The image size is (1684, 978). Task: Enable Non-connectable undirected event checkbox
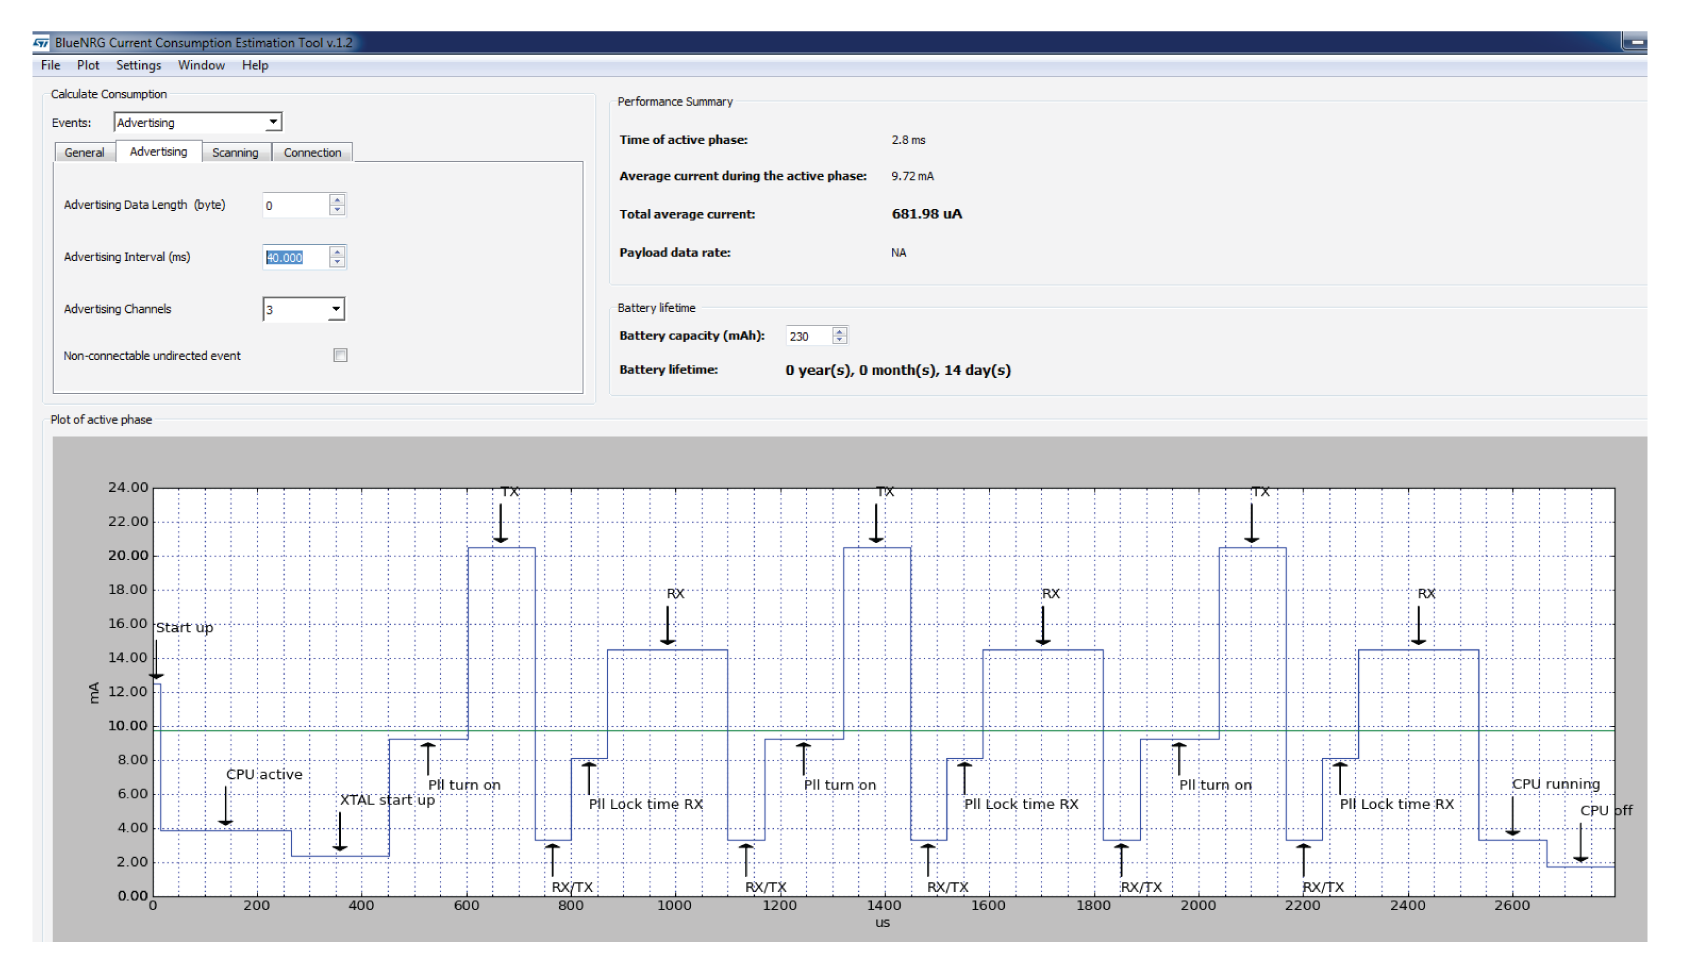click(x=340, y=355)
